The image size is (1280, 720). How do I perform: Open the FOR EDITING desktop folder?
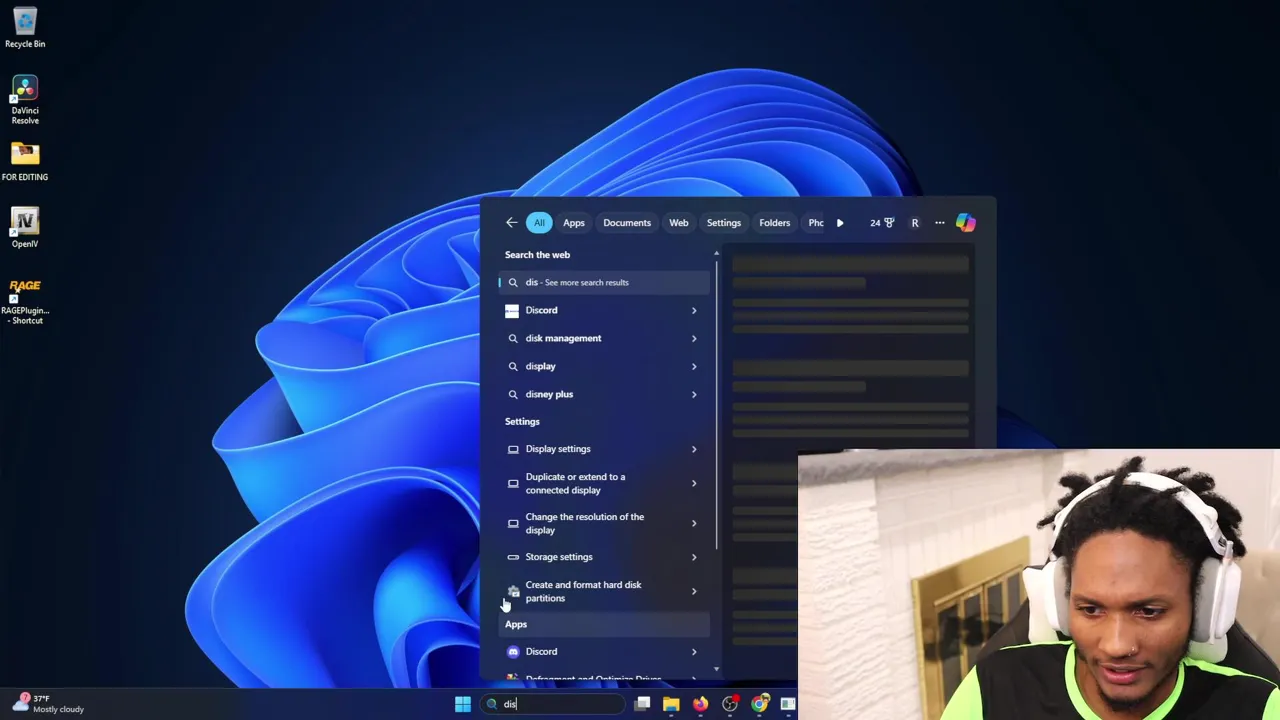point(25,161)
